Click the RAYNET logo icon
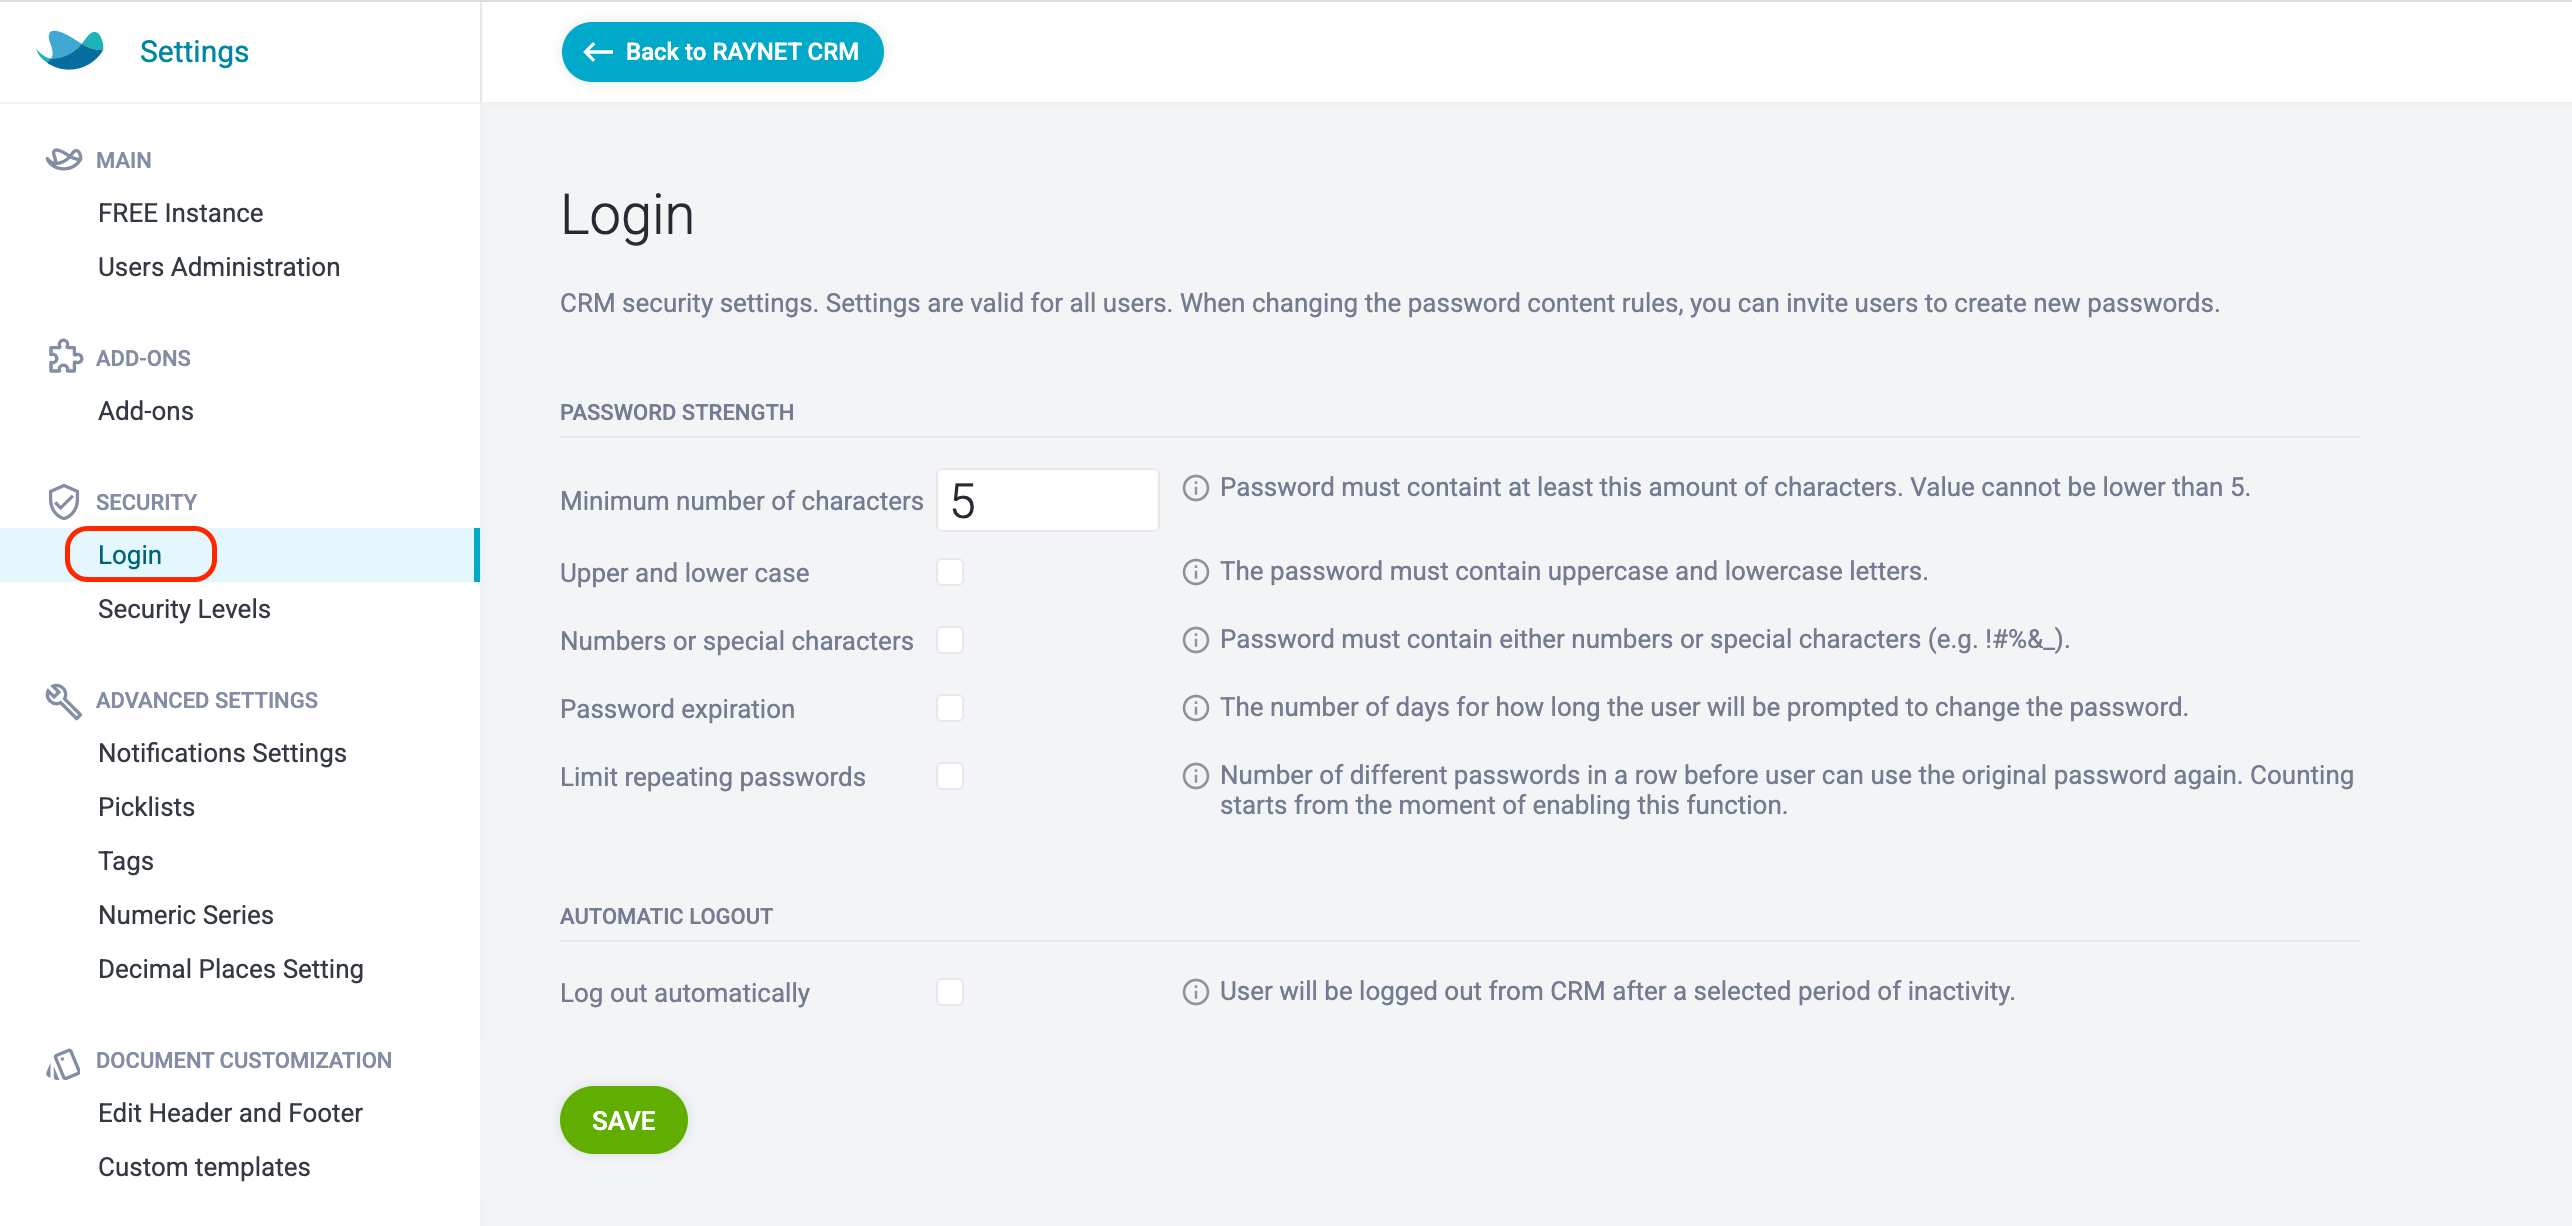The width and height of the screenshot is (2572, 1226). click(x=70, y=50)
